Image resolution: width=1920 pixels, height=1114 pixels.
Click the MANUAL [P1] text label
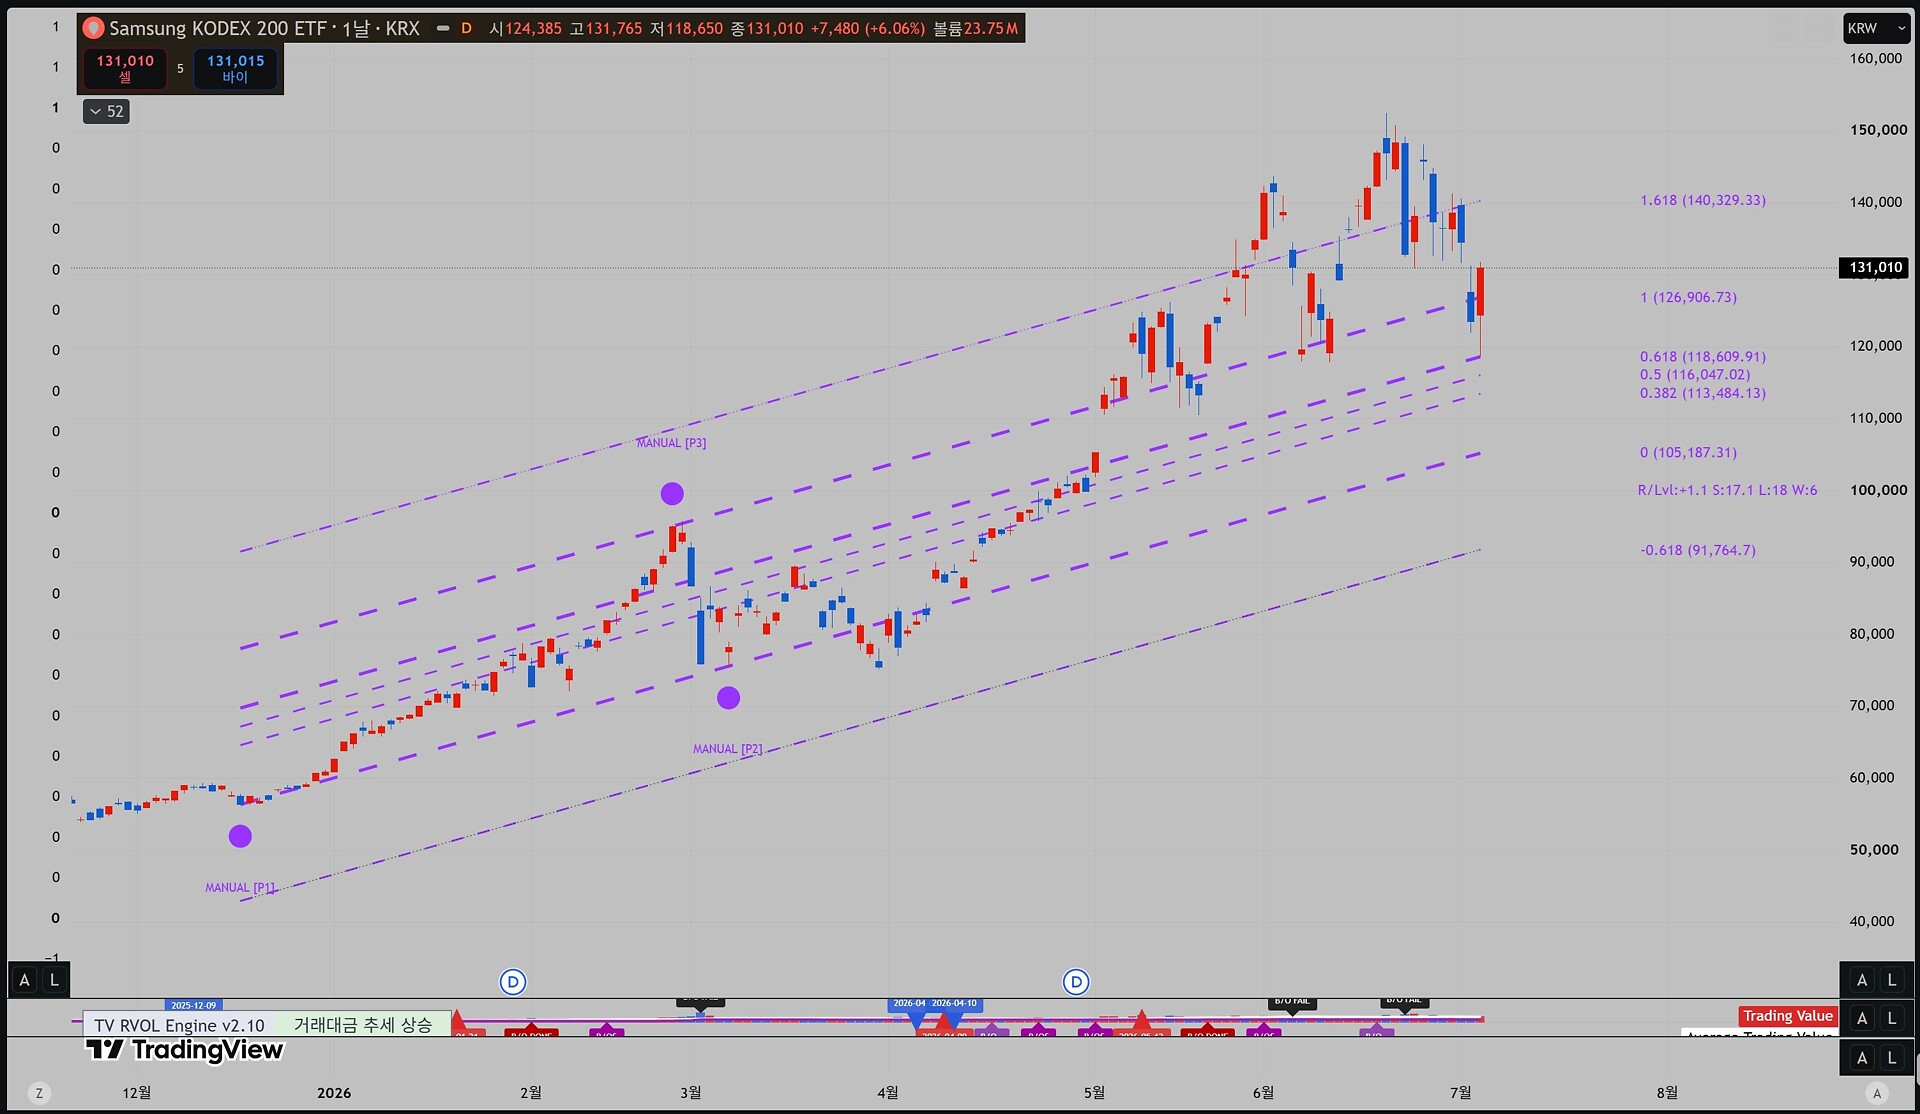(x=240, y=887)
